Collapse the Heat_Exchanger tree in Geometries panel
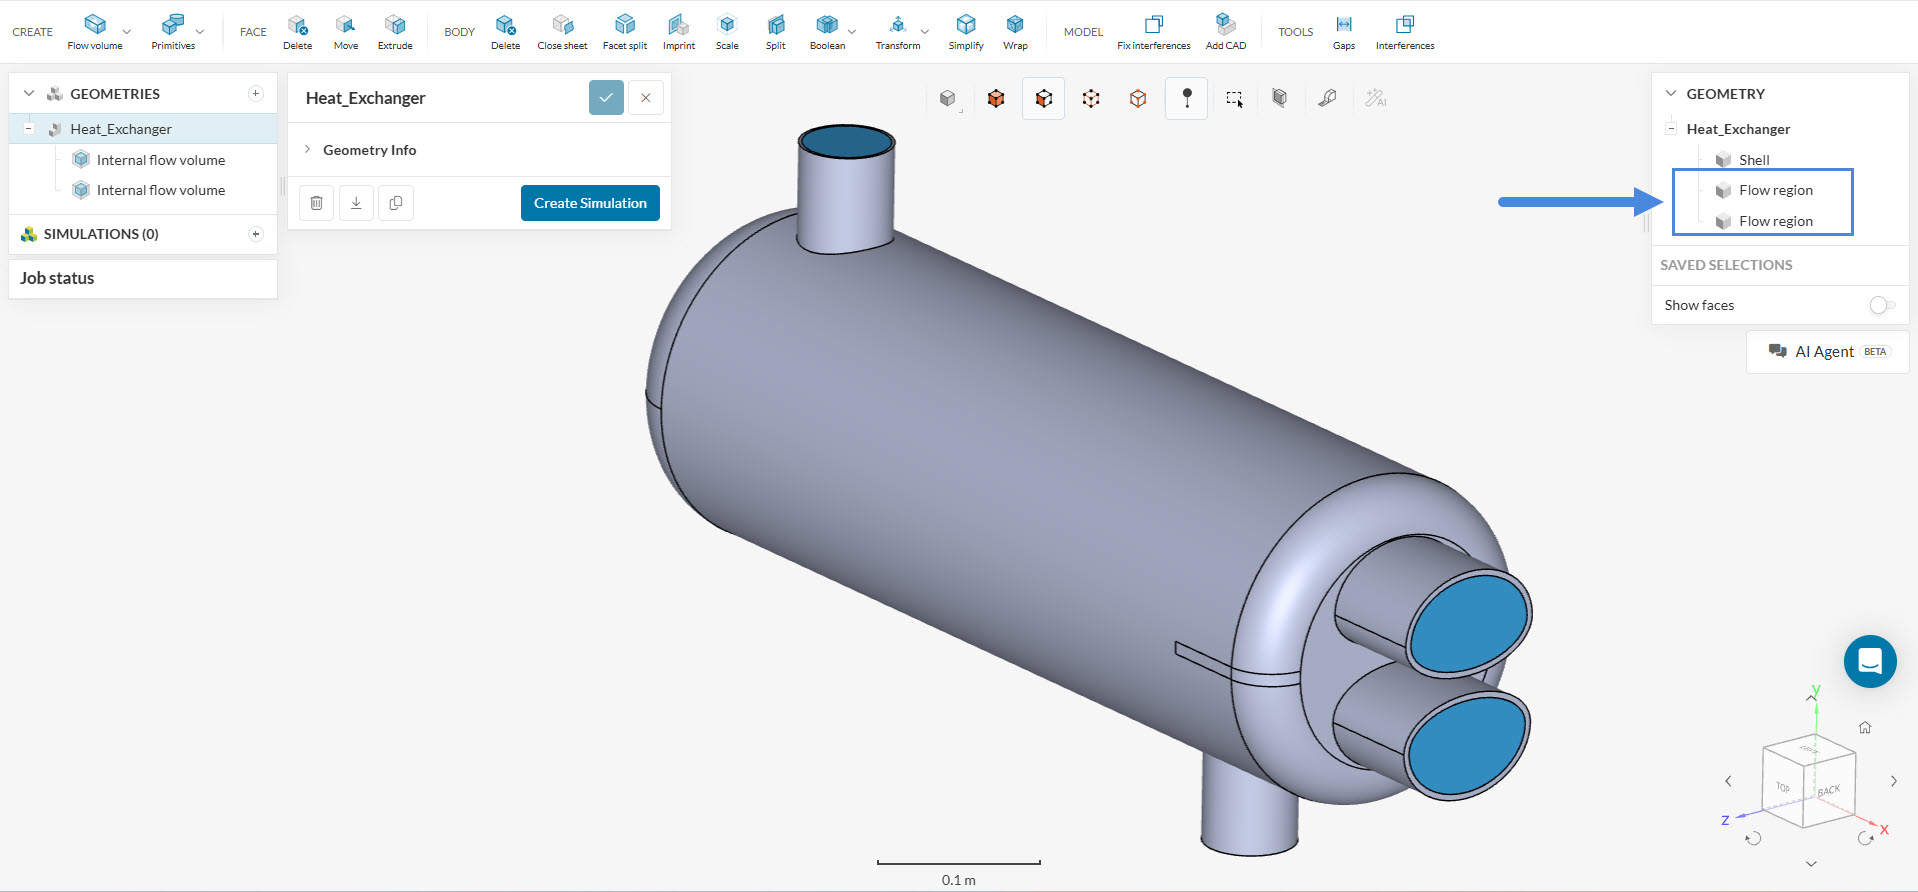1918x892 pixels. (x=29, y=129)
